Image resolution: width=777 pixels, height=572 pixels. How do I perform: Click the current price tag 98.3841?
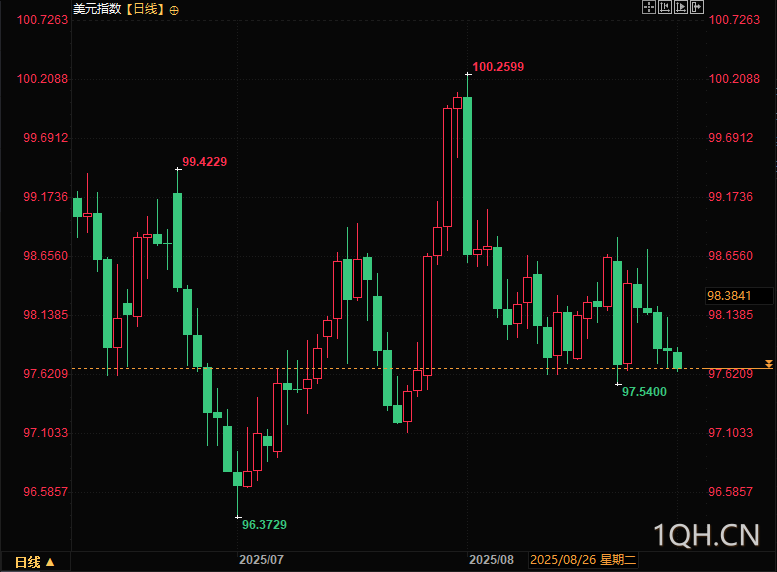[738, 296]
